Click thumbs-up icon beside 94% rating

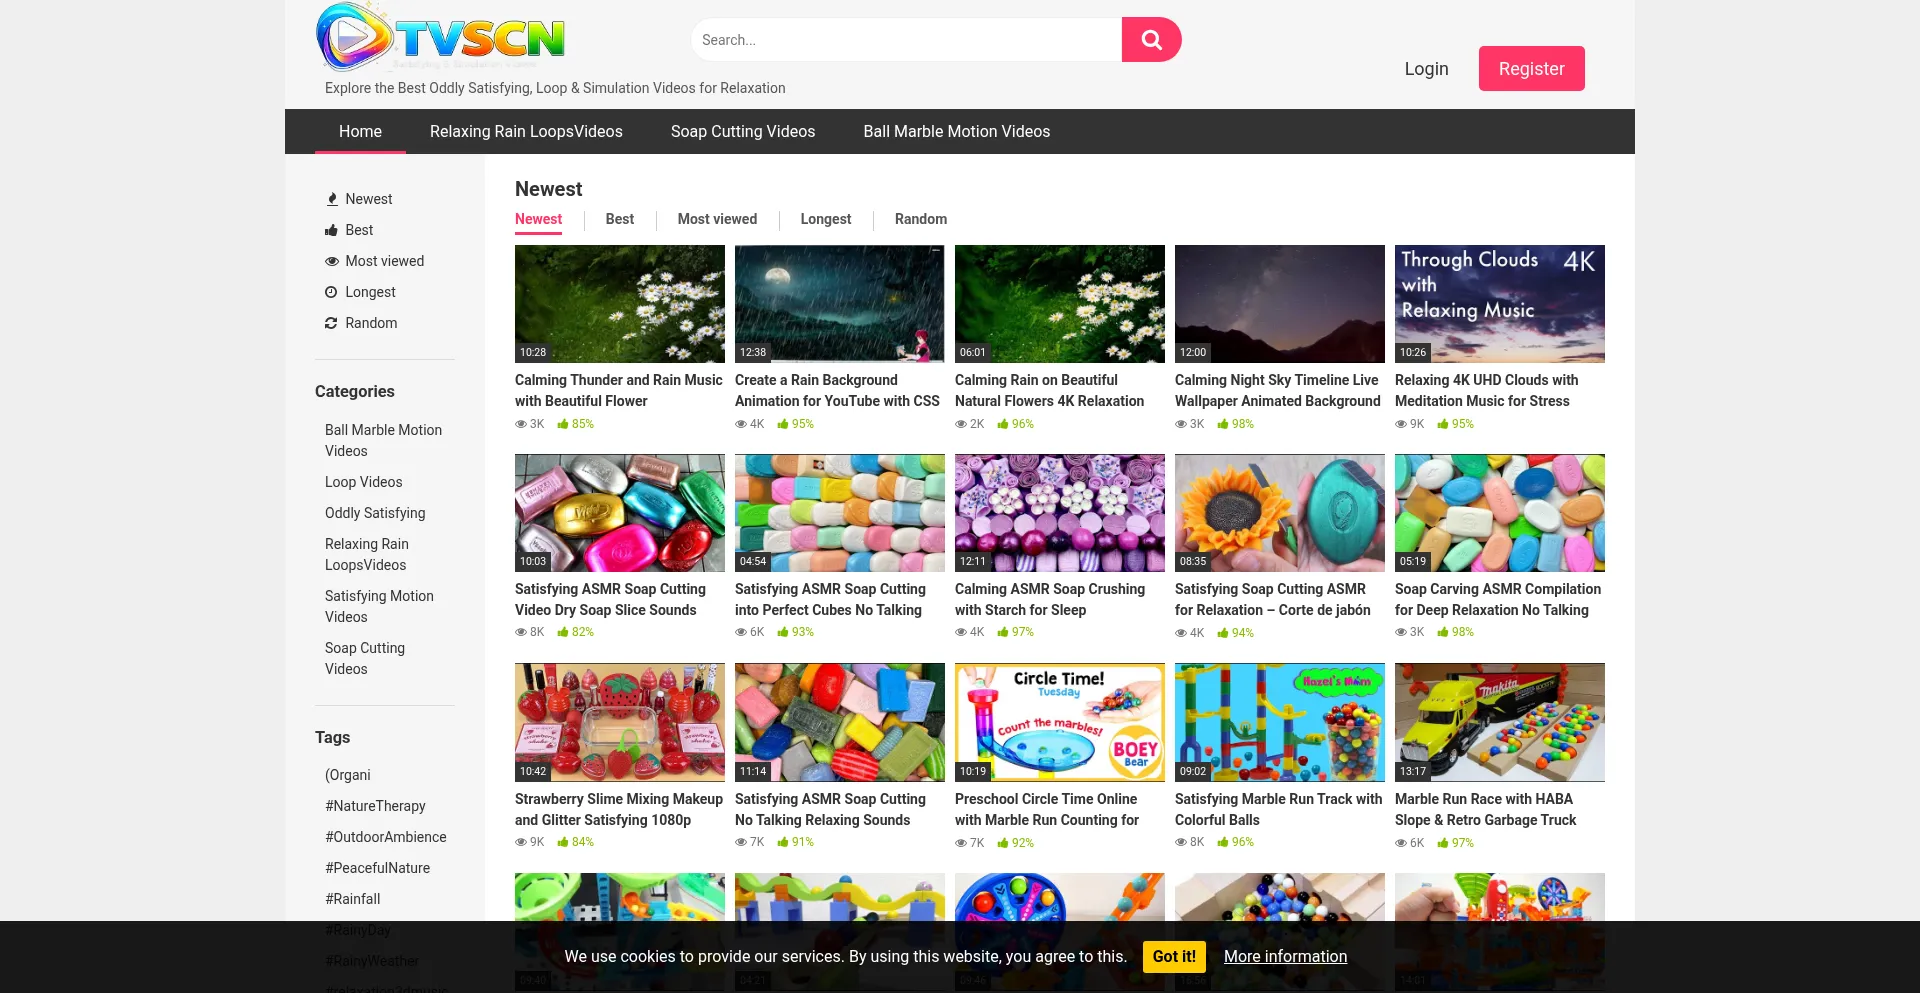pos(1223,633)
